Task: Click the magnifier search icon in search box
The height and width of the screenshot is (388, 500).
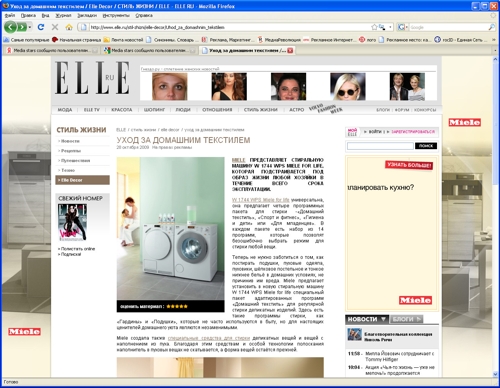Action: point(492,27)
